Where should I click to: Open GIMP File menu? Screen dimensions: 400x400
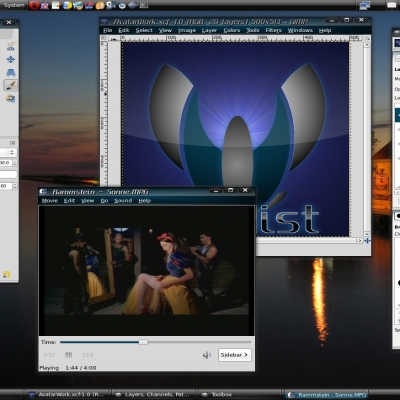(108, 30)
